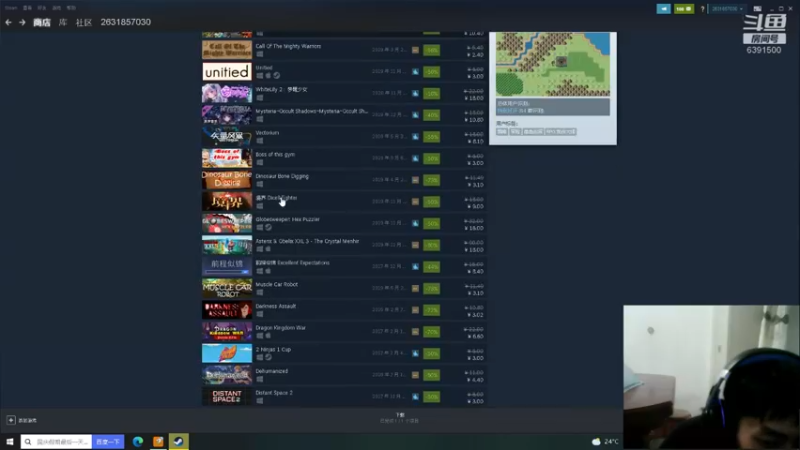Open the Darkness Assault thumbnail

(227, 310)
